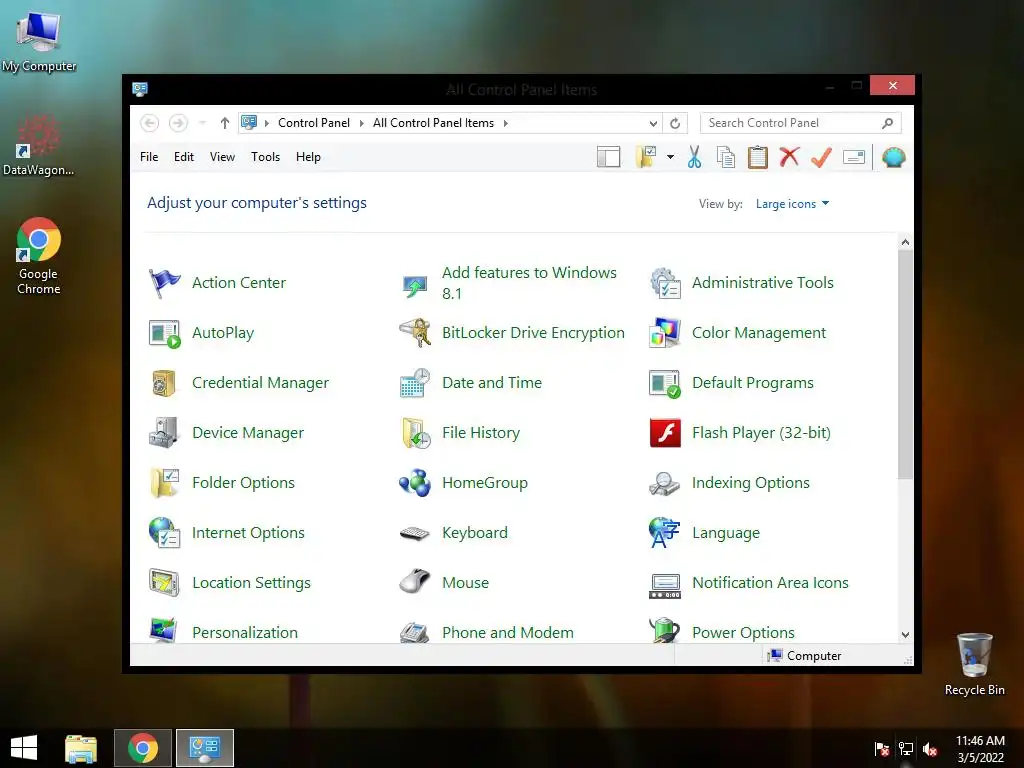Open the Flash Player red icon
1024x768 pixels.
[x=665, y=433]
